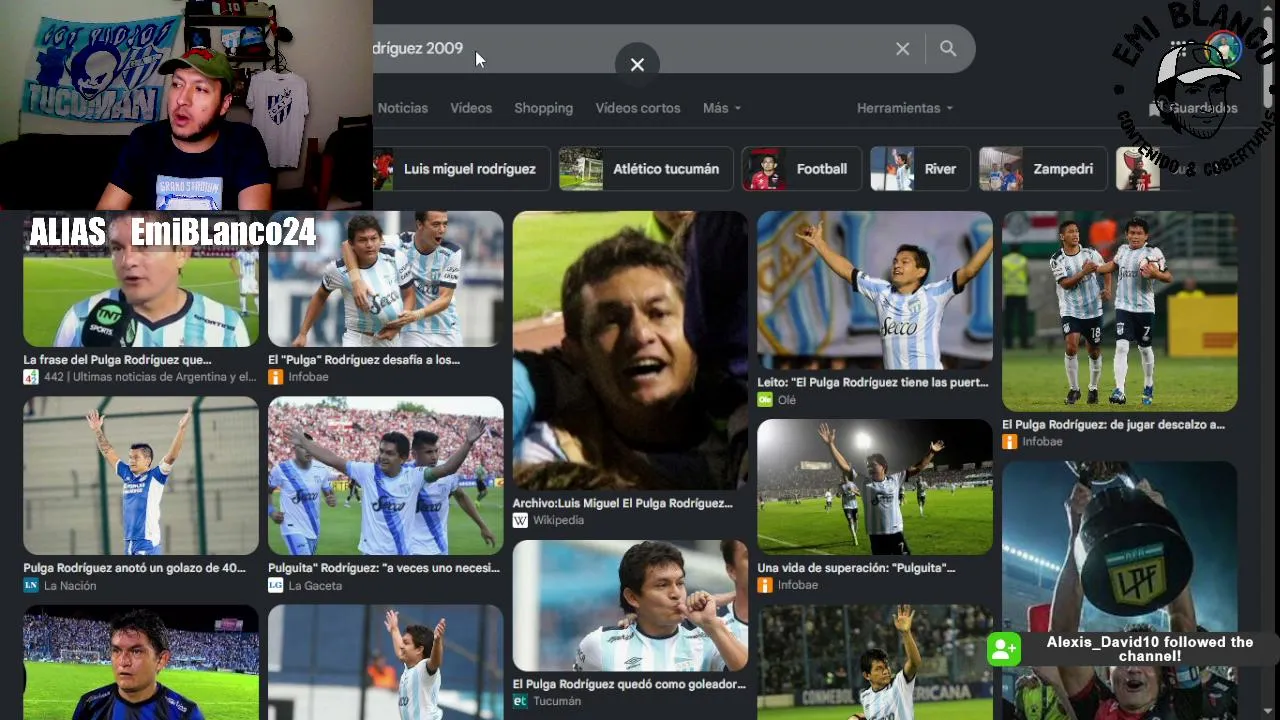Open the TN Sports interview image thumbnail
Viewport: 1280px width, 720px height.
[x=141, y=279]
